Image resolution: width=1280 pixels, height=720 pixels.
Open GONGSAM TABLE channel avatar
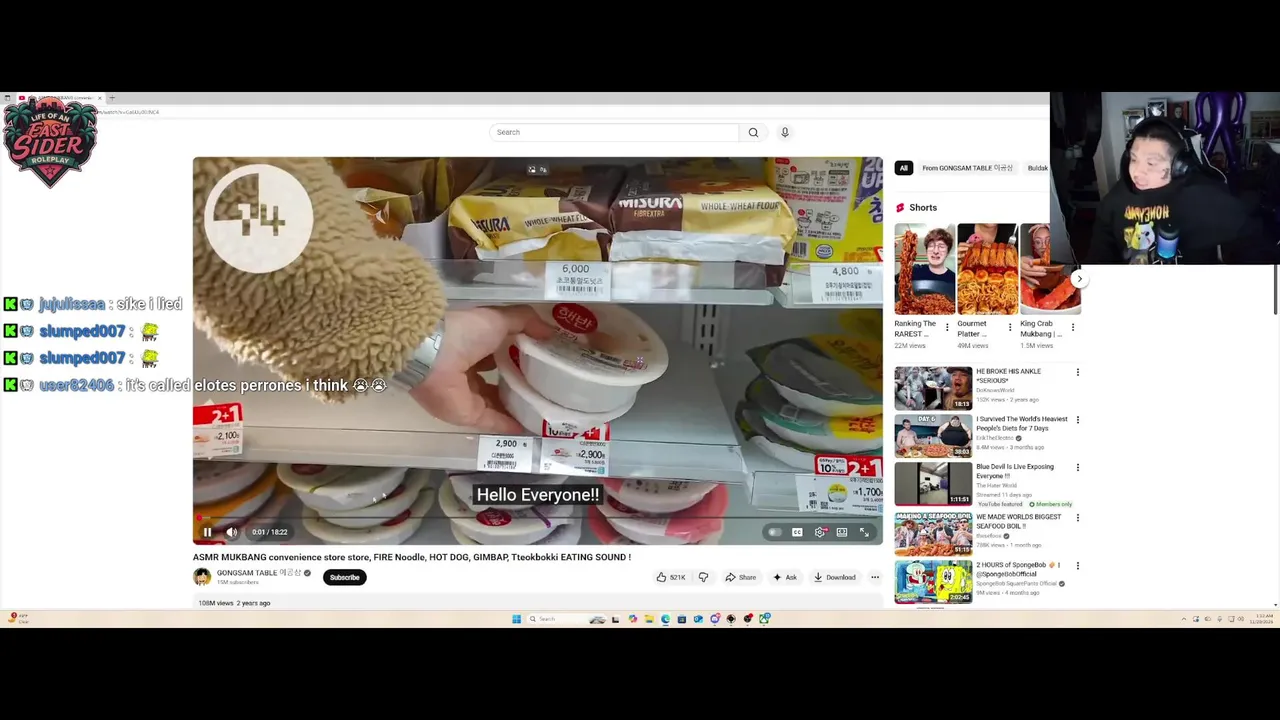pyautogui.click(x=202, y=577)
